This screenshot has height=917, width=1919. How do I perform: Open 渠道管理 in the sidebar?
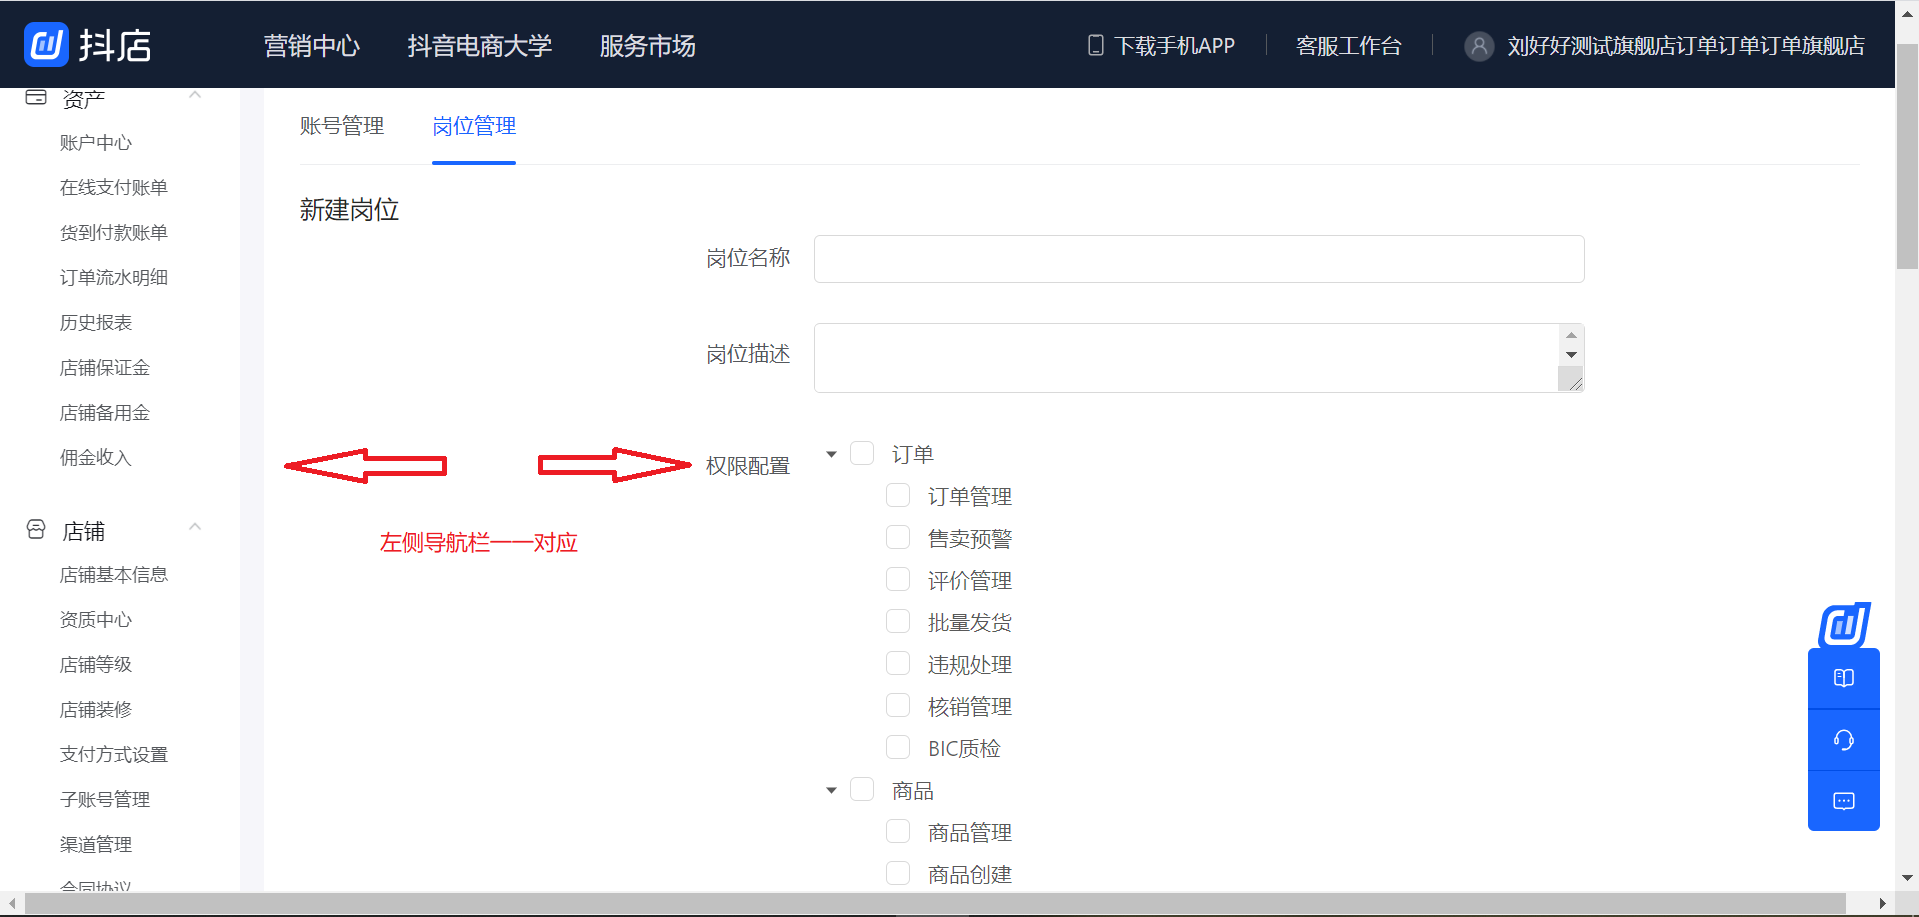click(96, 845)
